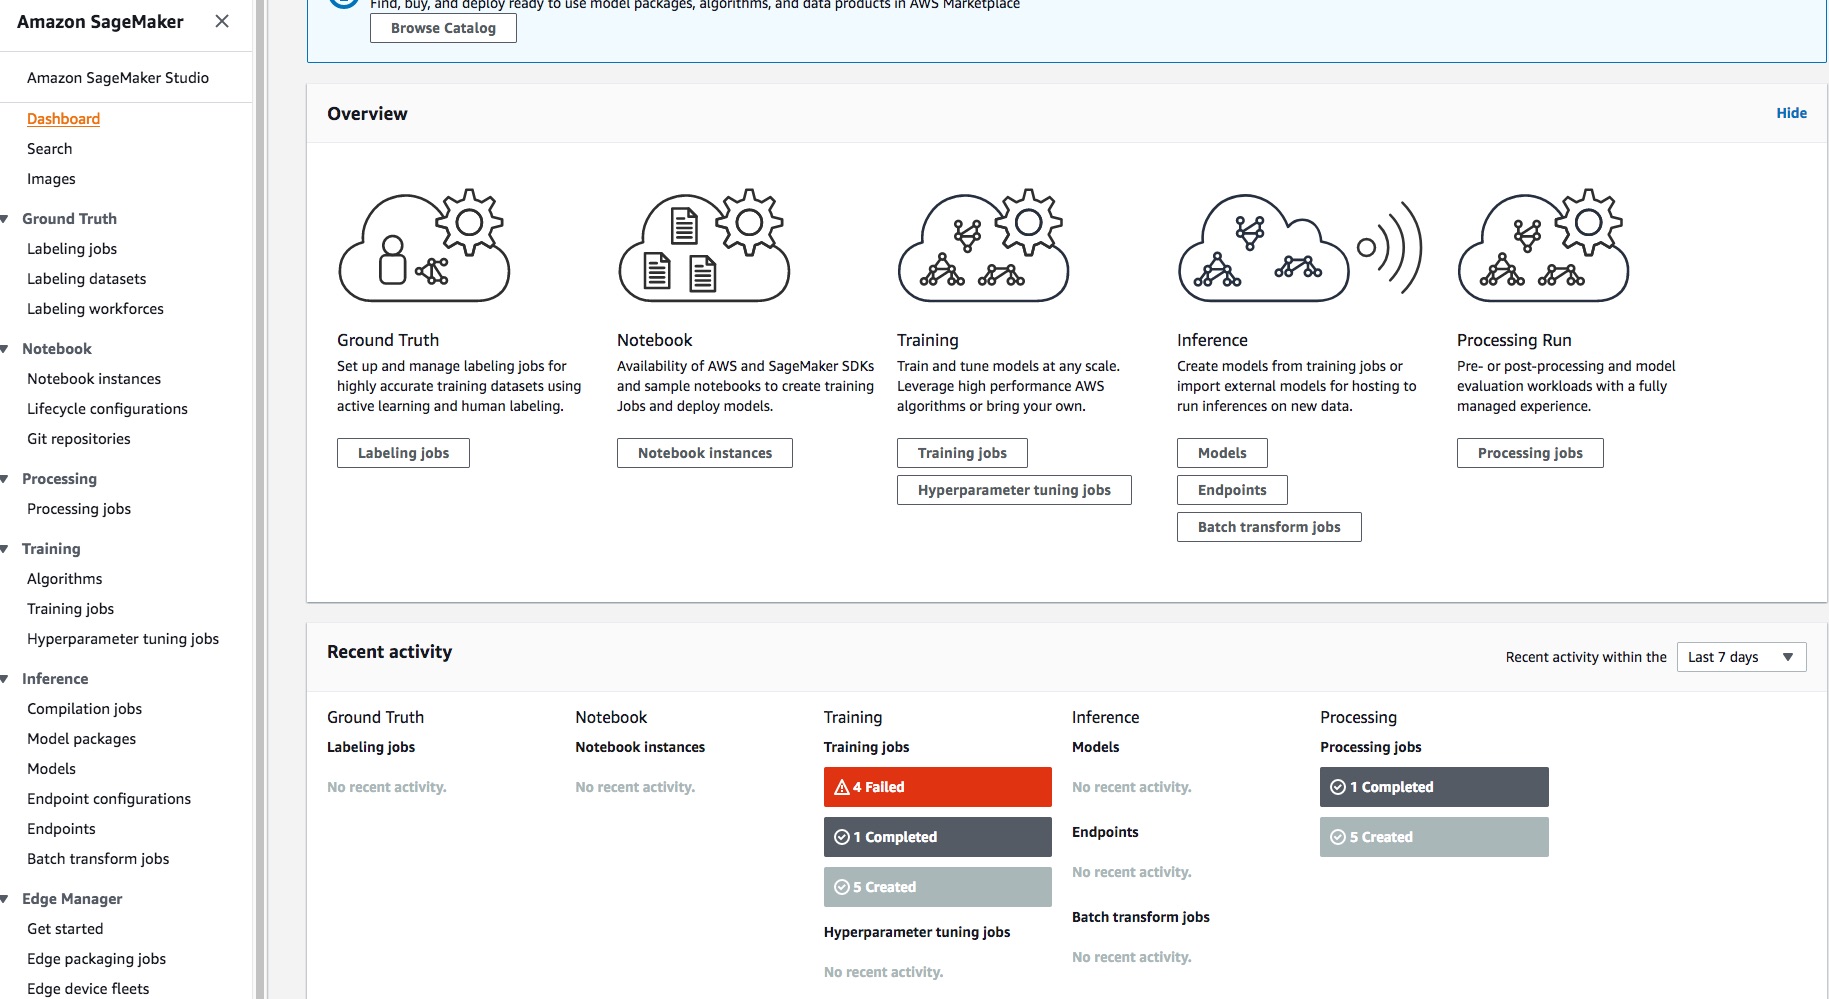Collapse the Processing sidebar section
1829x999 pixels.
(x=5, y=479)
